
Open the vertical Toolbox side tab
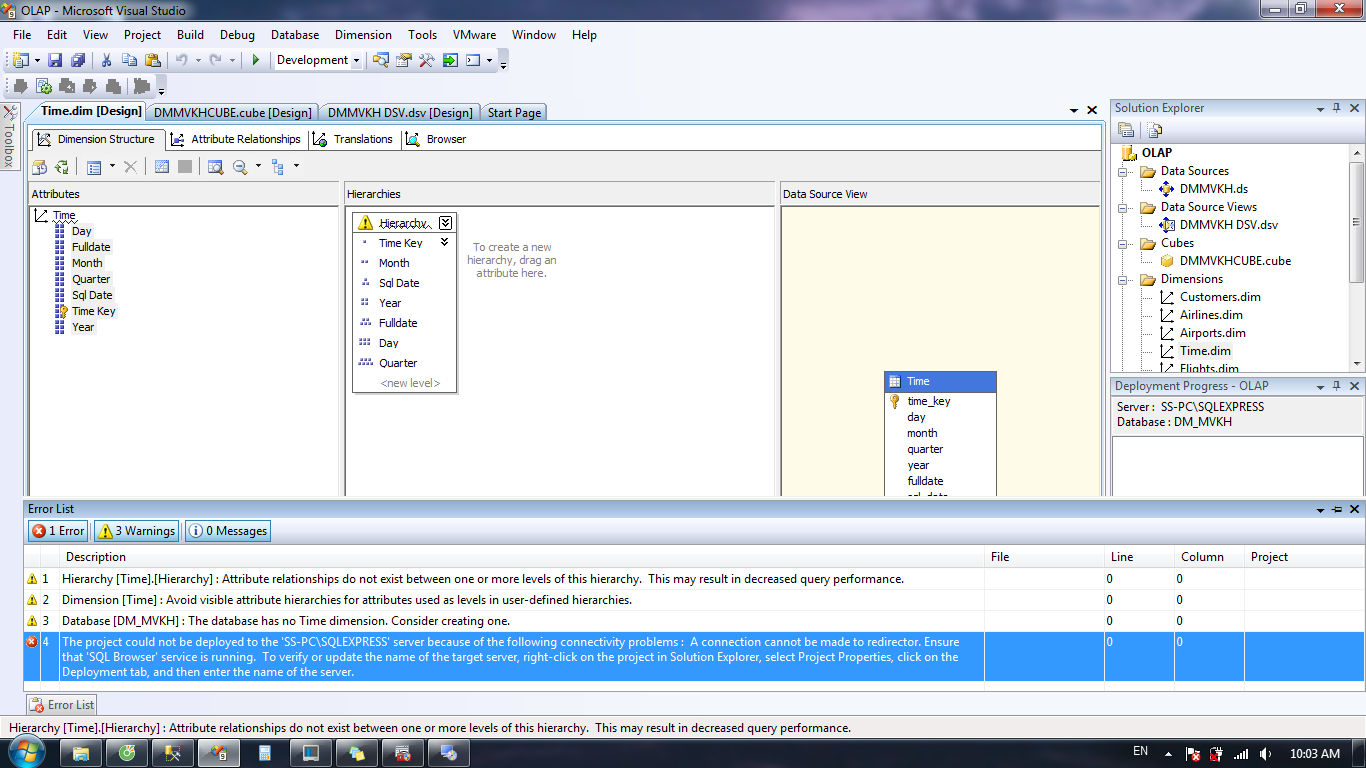[x=9, y=136]
